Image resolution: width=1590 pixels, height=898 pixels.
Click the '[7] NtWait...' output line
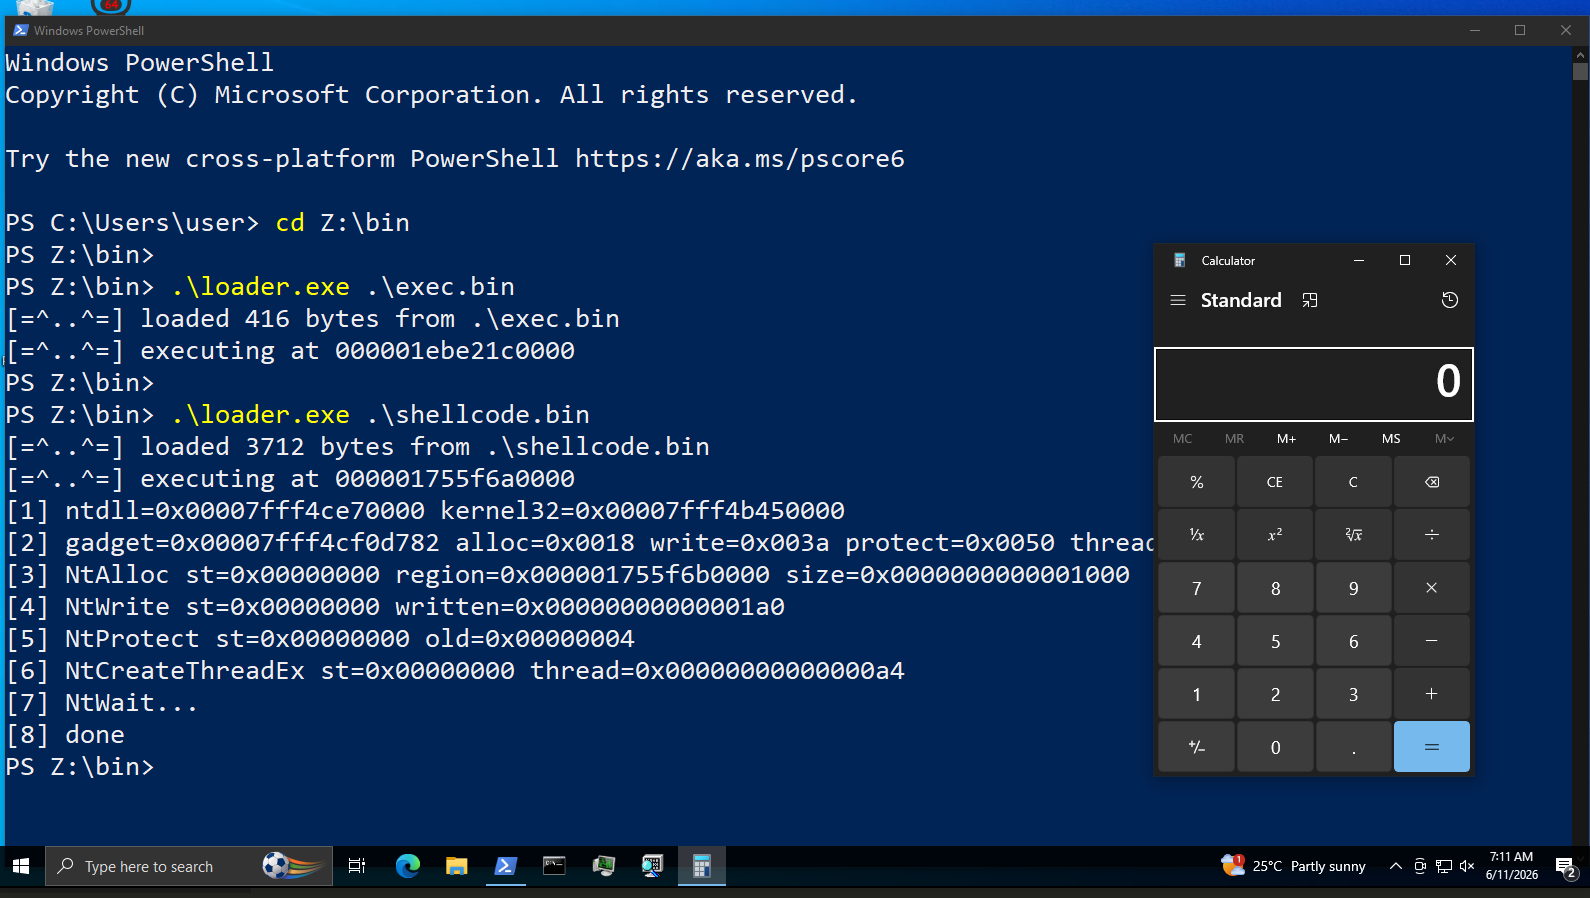tap(103, 703)
